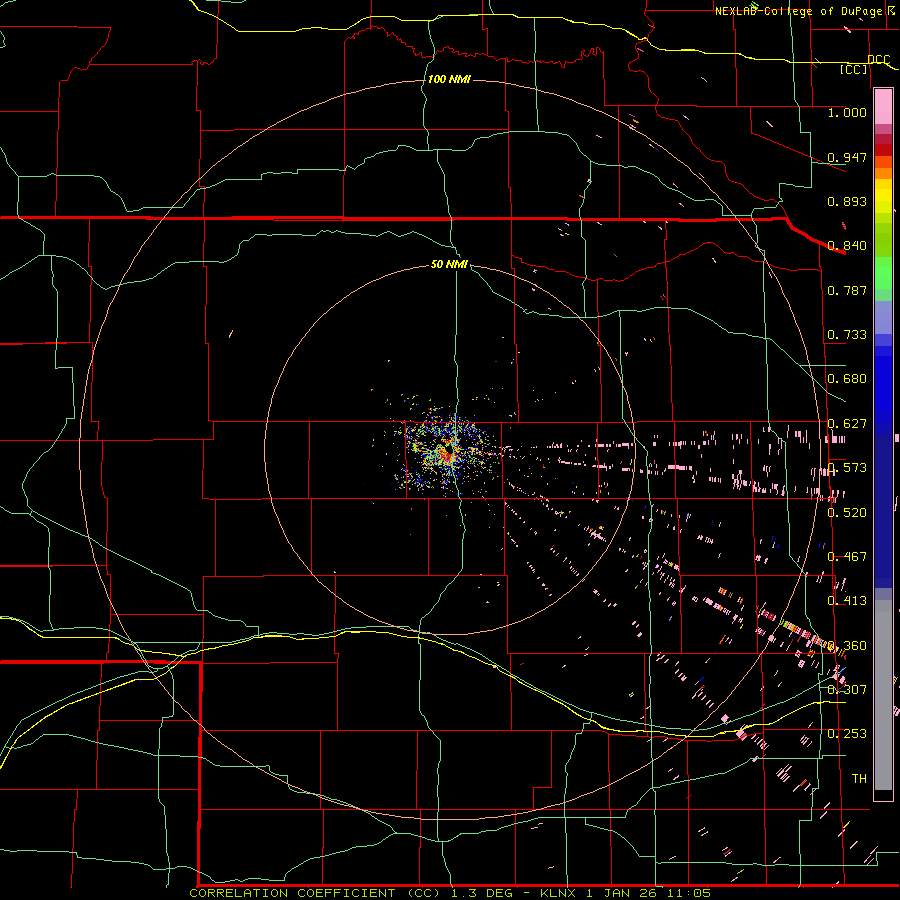Click the CORRELATION COEFFICIENT (CC) caption text
This screenshot has height=900, width=900.
click(x=316, y=893)
